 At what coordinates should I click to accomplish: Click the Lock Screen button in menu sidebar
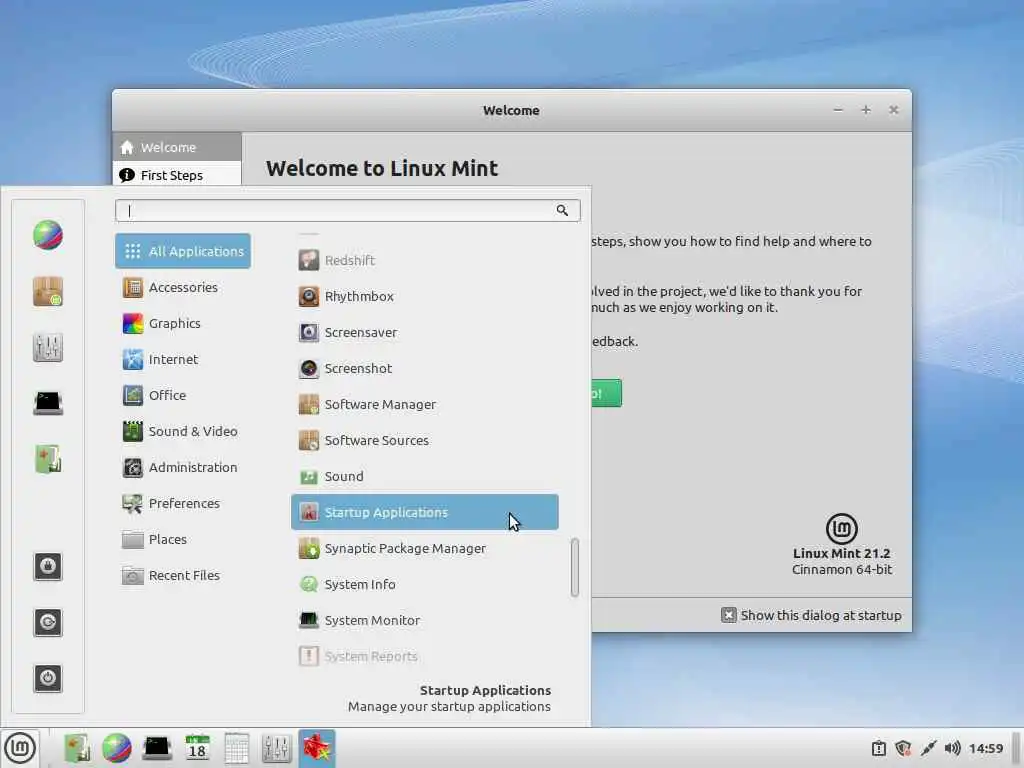click(48, 566)
